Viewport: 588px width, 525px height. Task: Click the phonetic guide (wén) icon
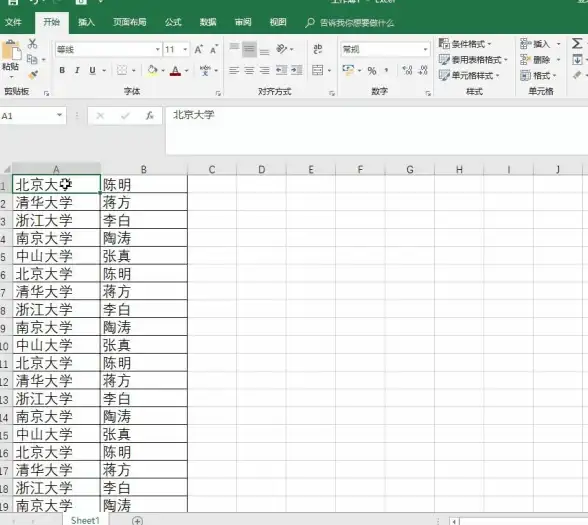coord(205,70)
